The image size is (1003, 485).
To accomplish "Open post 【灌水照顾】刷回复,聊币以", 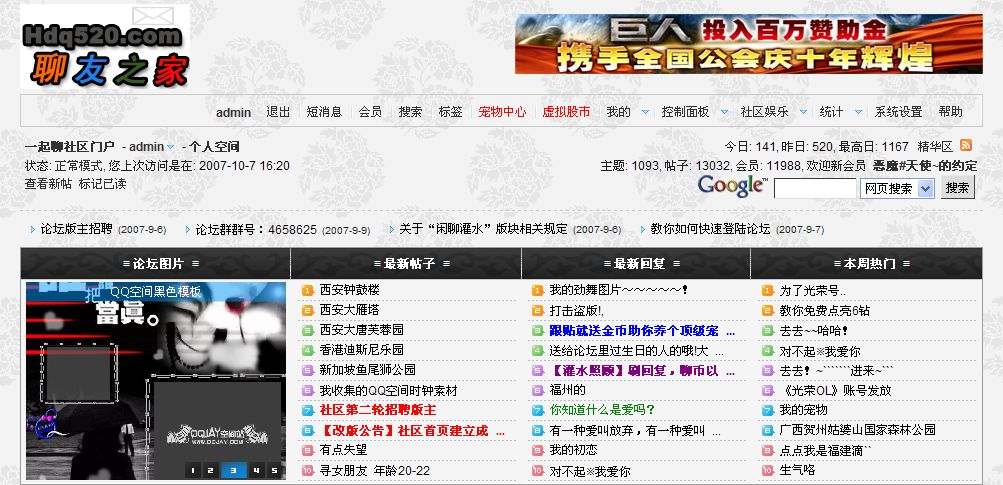I will (642, 370).
